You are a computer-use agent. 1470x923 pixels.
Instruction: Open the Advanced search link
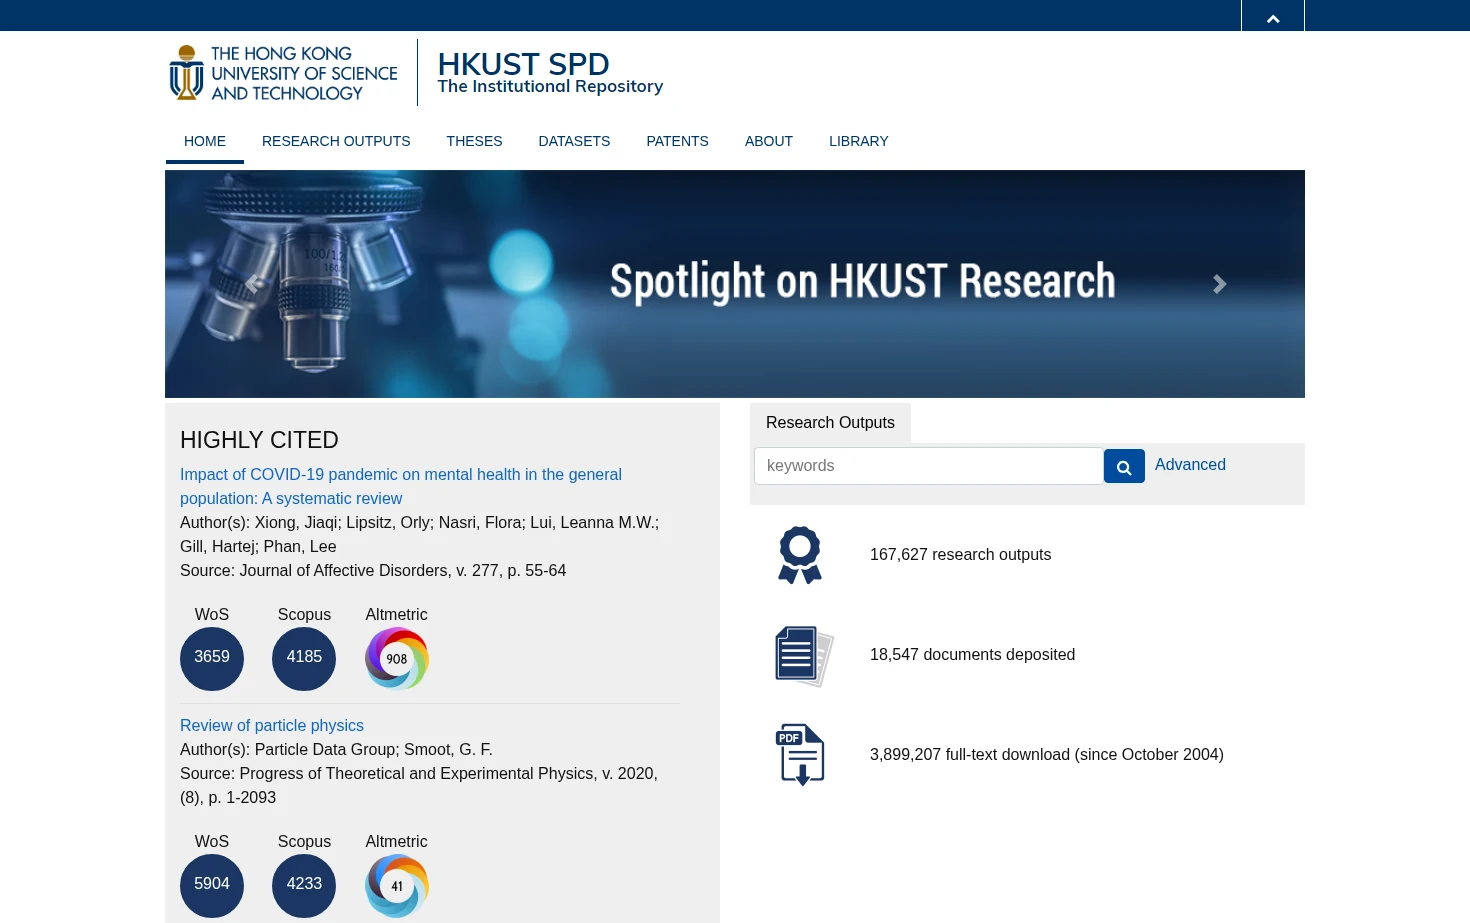click(1190, 465)
